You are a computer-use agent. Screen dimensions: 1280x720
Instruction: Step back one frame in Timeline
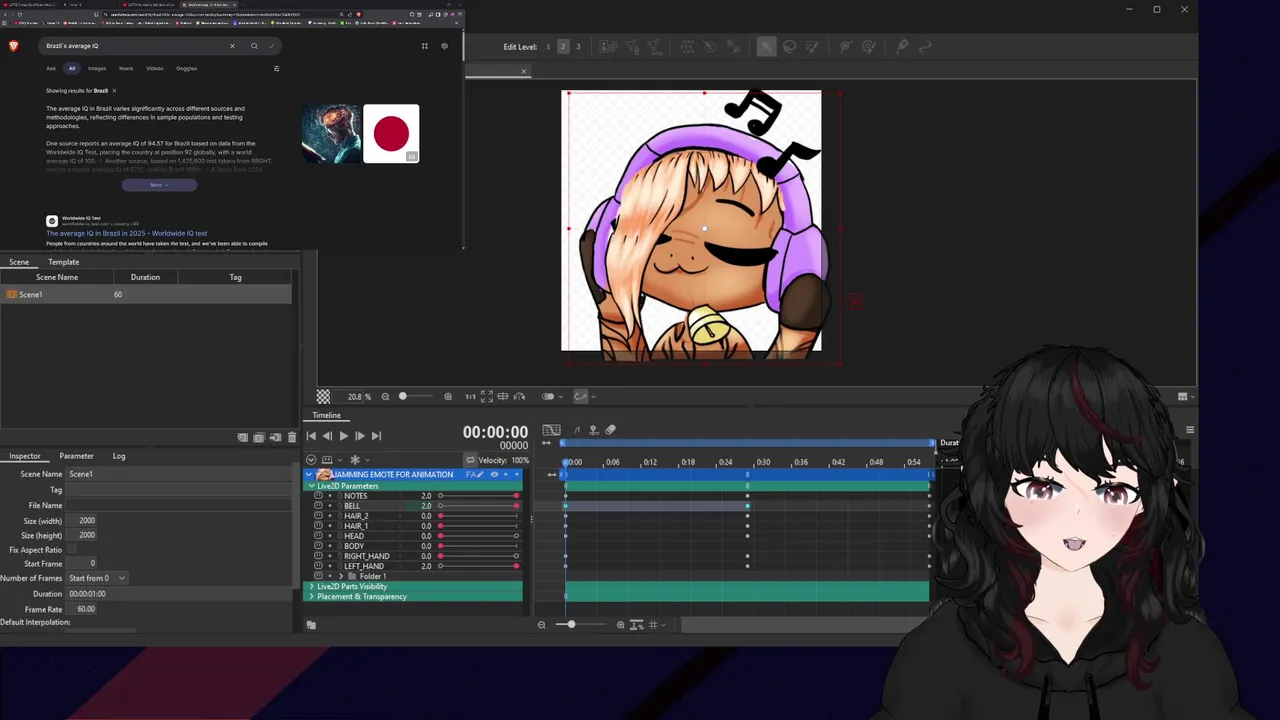coord(327,436)
